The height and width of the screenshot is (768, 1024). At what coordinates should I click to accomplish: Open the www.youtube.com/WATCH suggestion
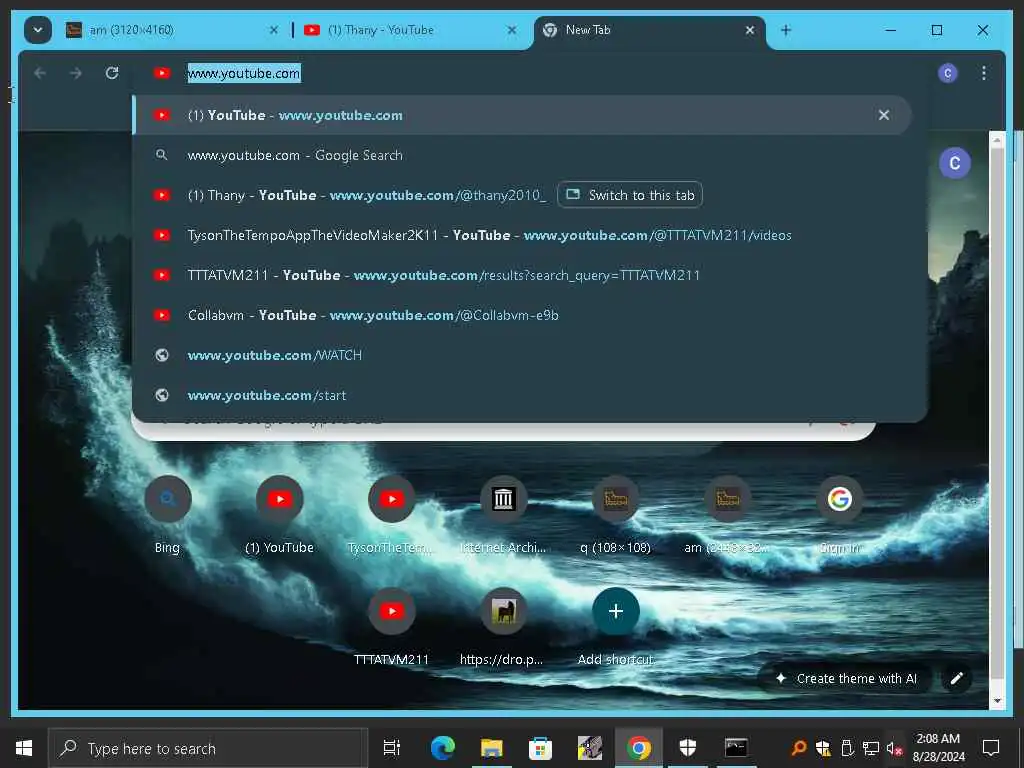click(522, 355)
